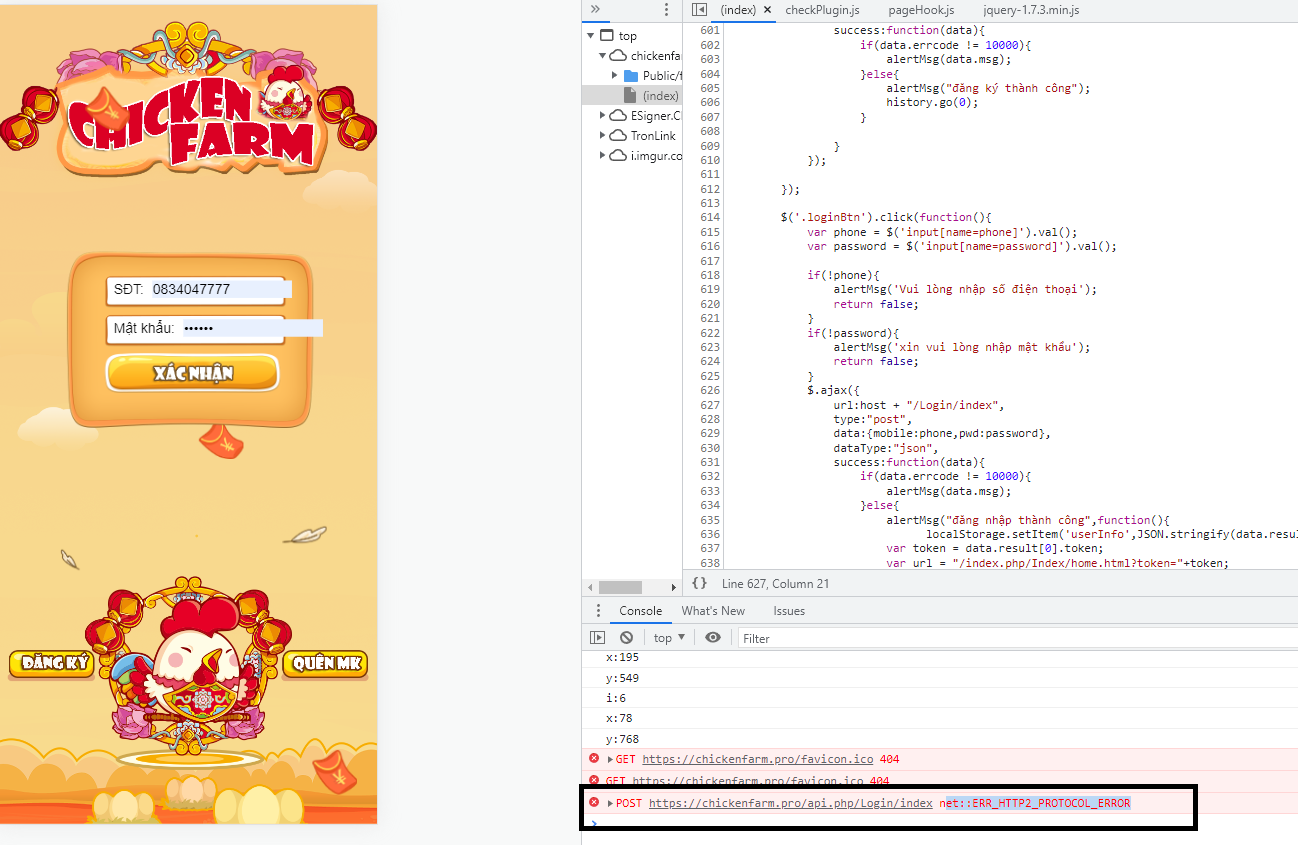Viewport: 1298px width, 845px height.
Task: Open console drawer three-dot menu
Action: click(x=598, y=611)
